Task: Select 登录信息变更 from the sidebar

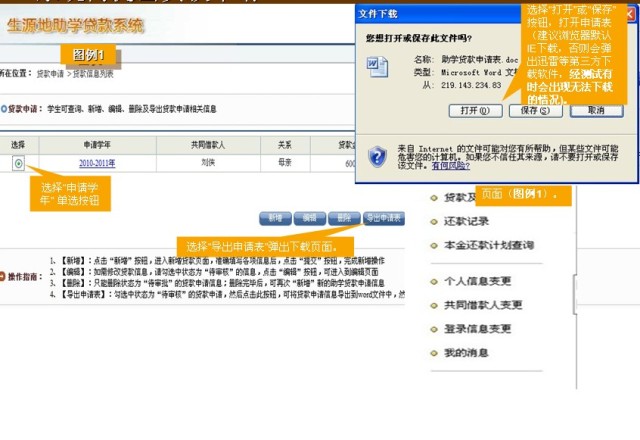Action: 476,329
